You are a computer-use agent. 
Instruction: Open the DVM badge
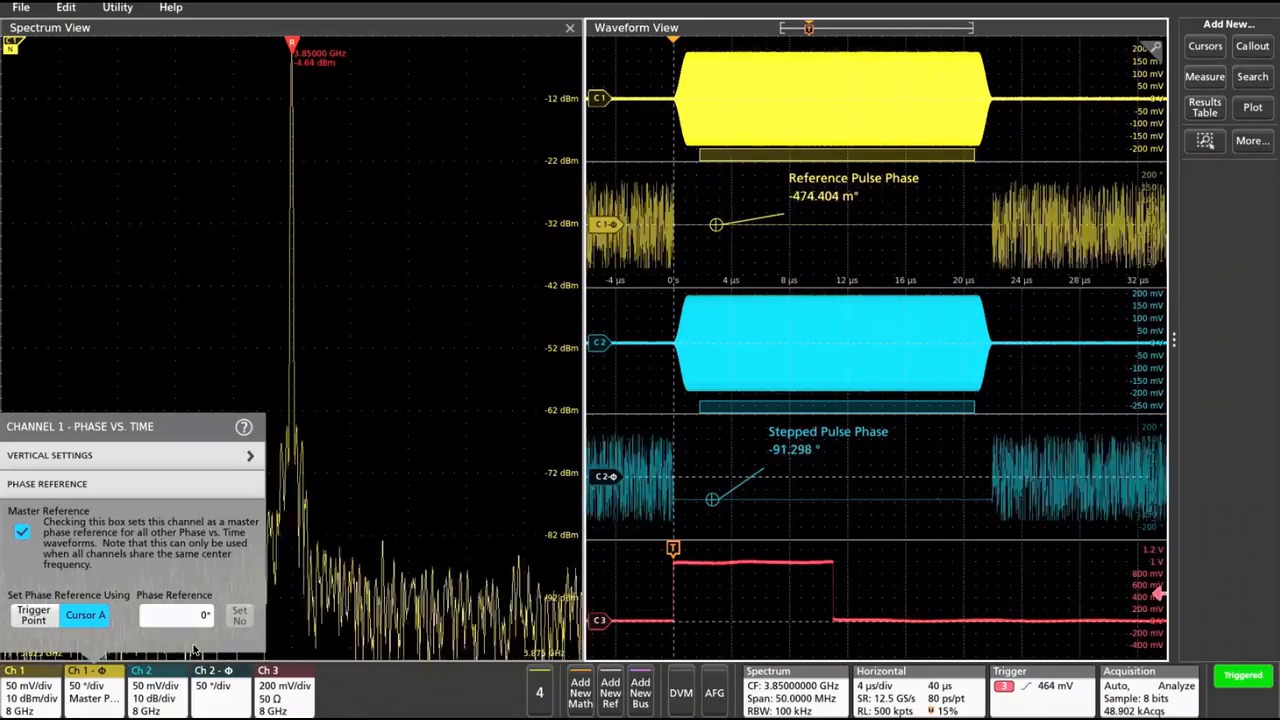681,692
